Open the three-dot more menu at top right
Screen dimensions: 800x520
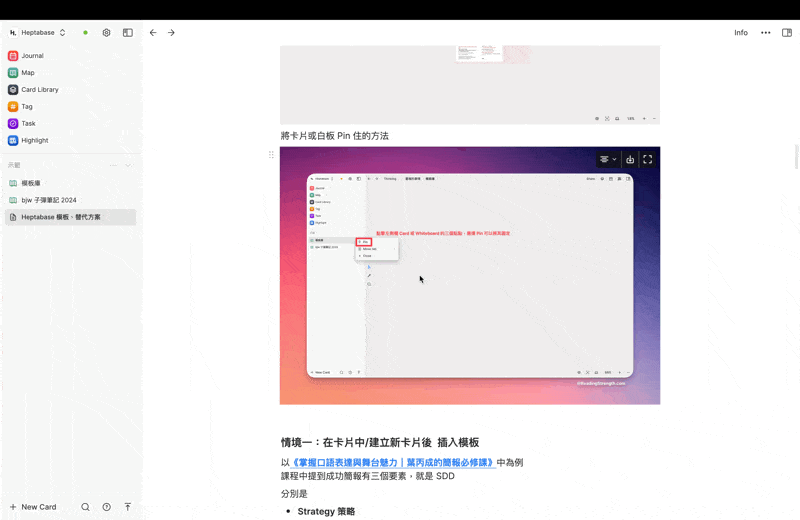[766, 33]
